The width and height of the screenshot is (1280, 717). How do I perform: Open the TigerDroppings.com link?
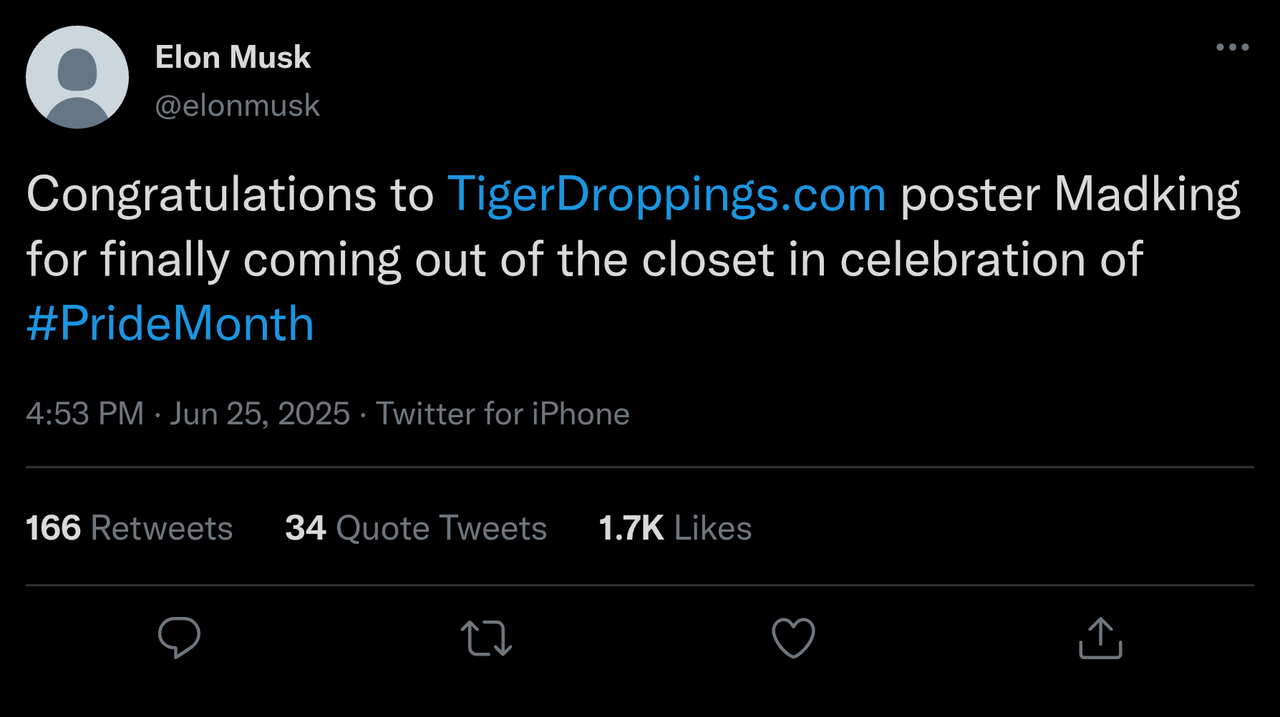click(666, 195)
